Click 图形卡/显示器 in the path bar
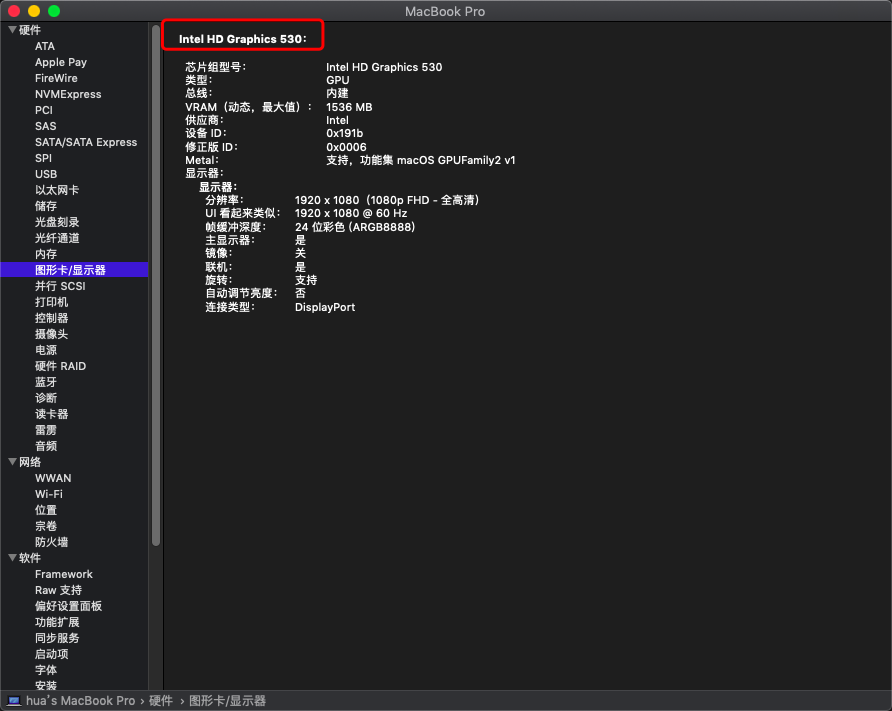Viewport: 892px width, 711px height. (228, 701)
